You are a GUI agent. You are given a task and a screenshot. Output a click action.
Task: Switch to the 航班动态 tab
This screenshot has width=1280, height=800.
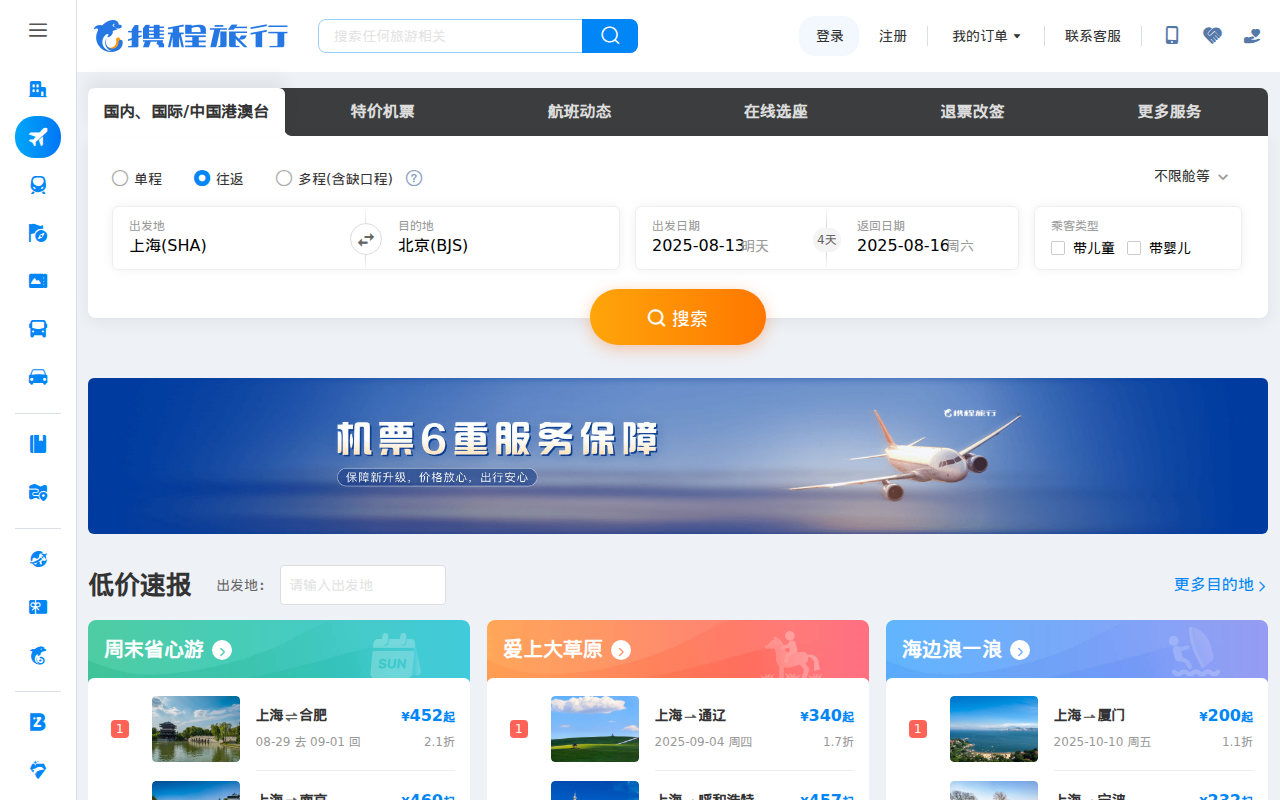(x=579, y=112)
